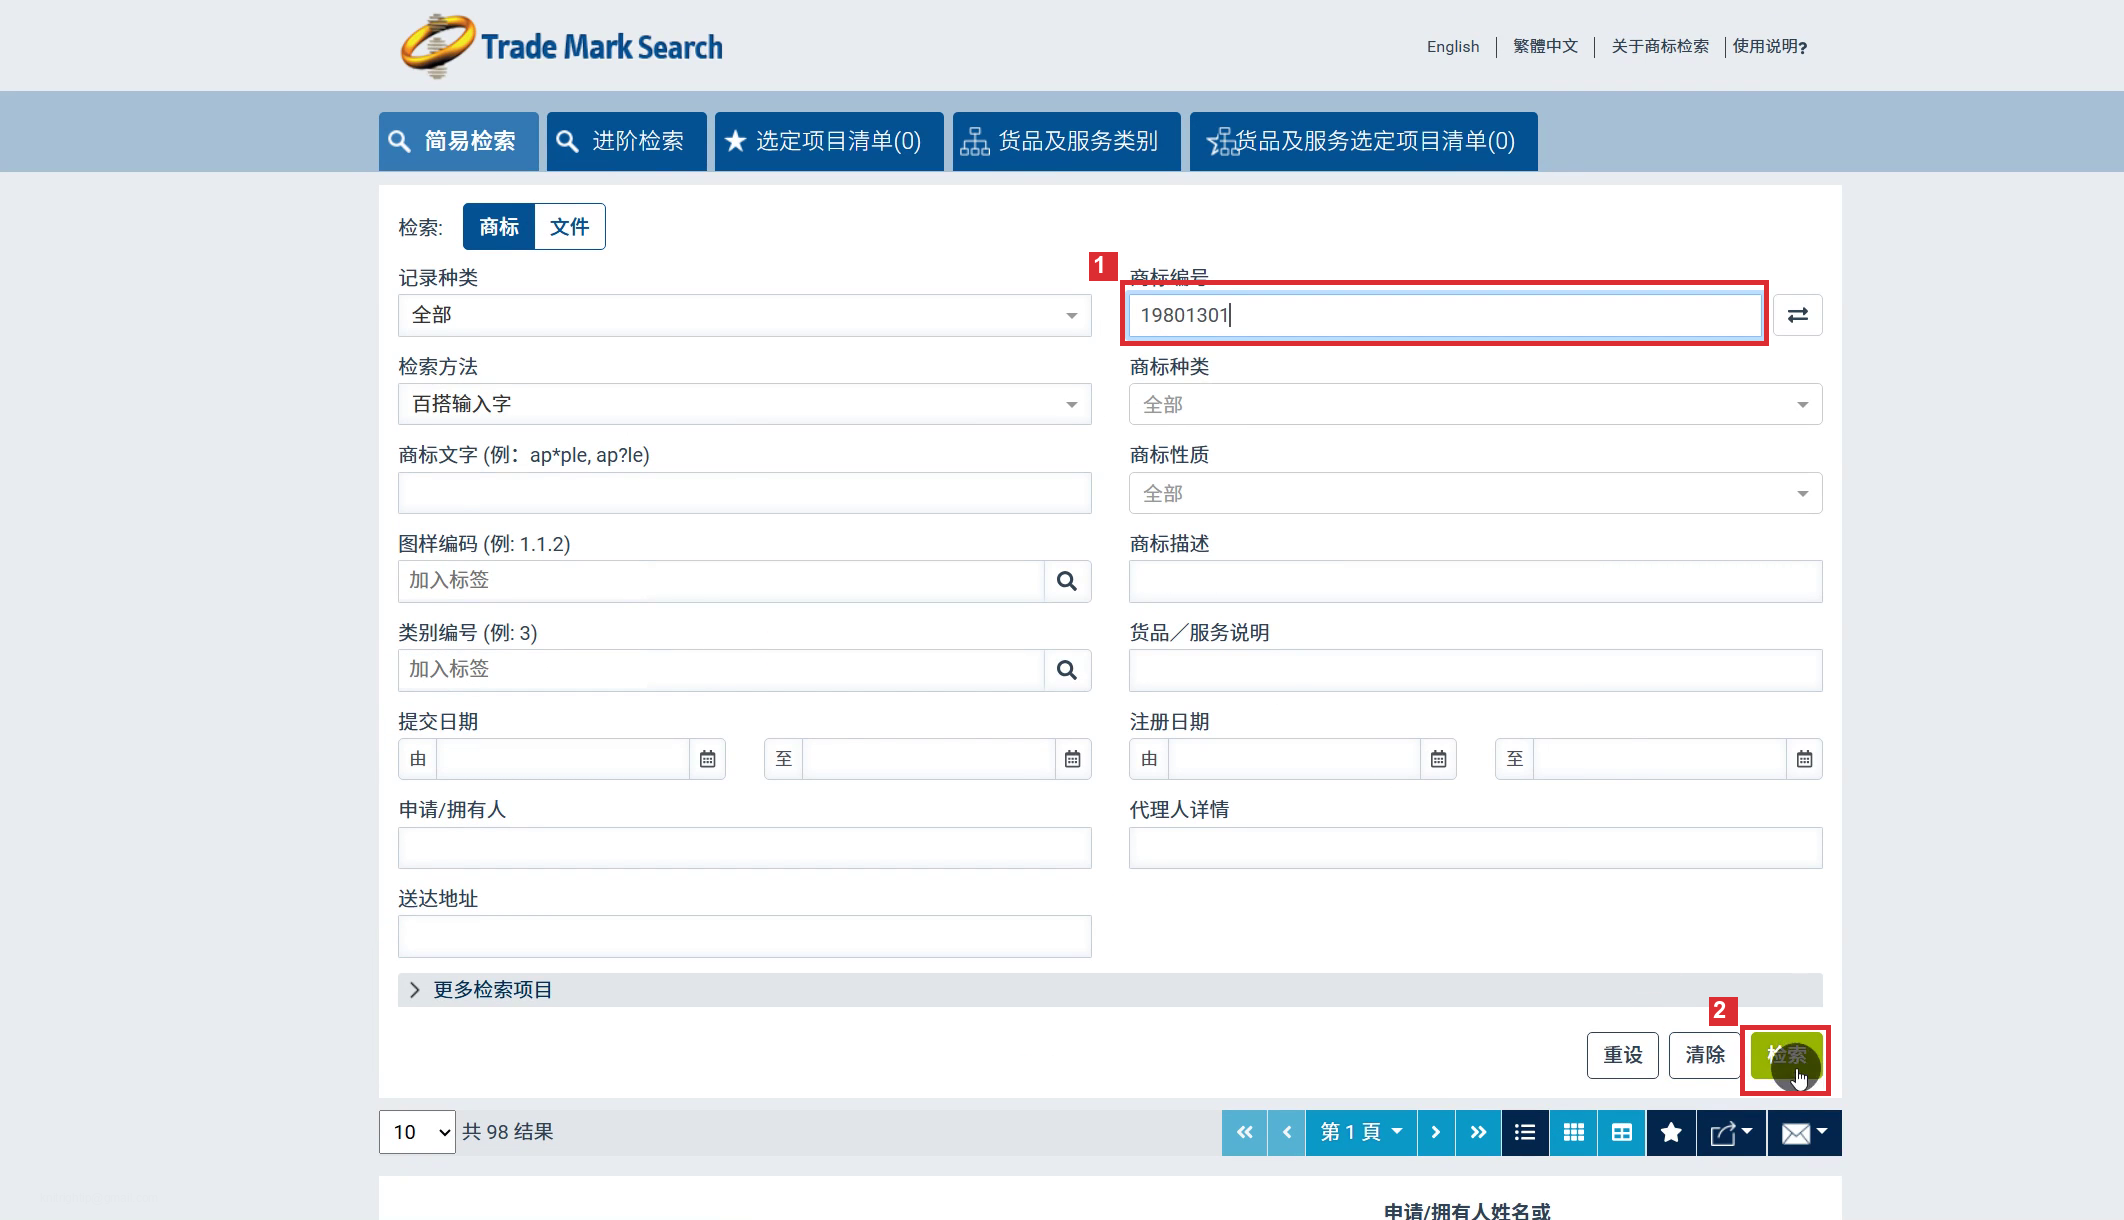Open the 商标种类 dropdown
This screenshot has height=1220, width=2124.
click(1476, 404)
